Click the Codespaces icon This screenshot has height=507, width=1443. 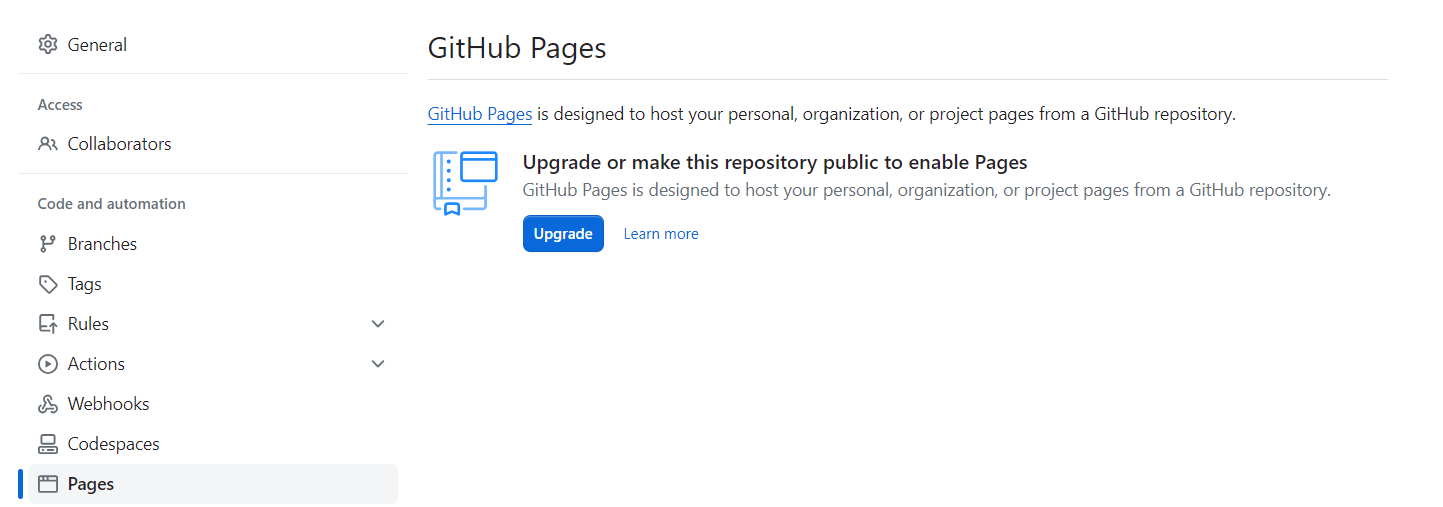47,444
